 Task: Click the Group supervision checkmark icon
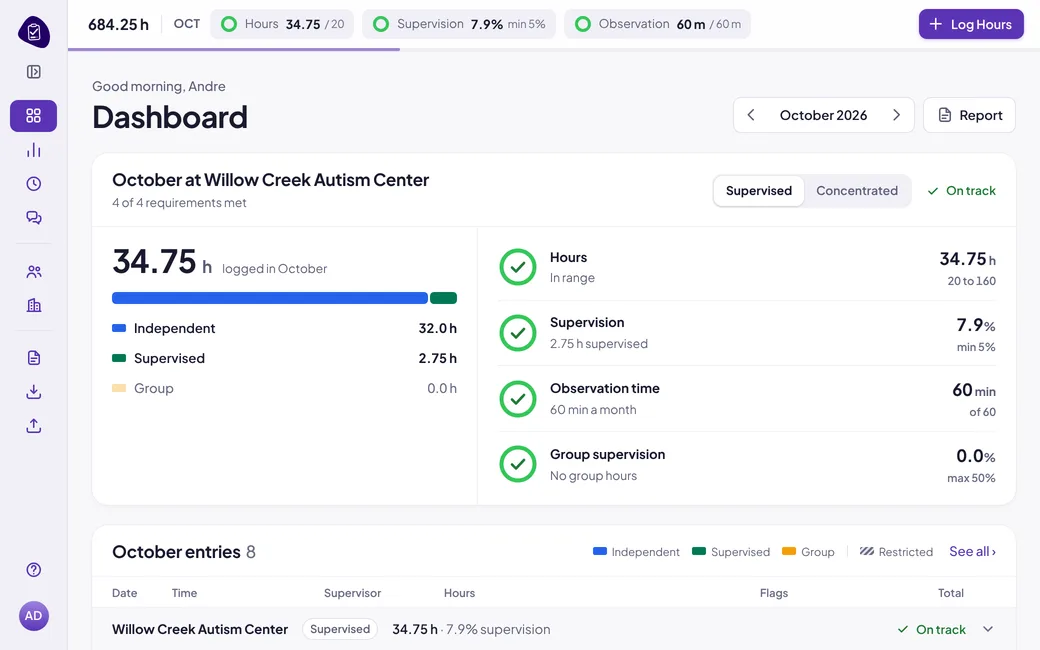tap(518, 464)
